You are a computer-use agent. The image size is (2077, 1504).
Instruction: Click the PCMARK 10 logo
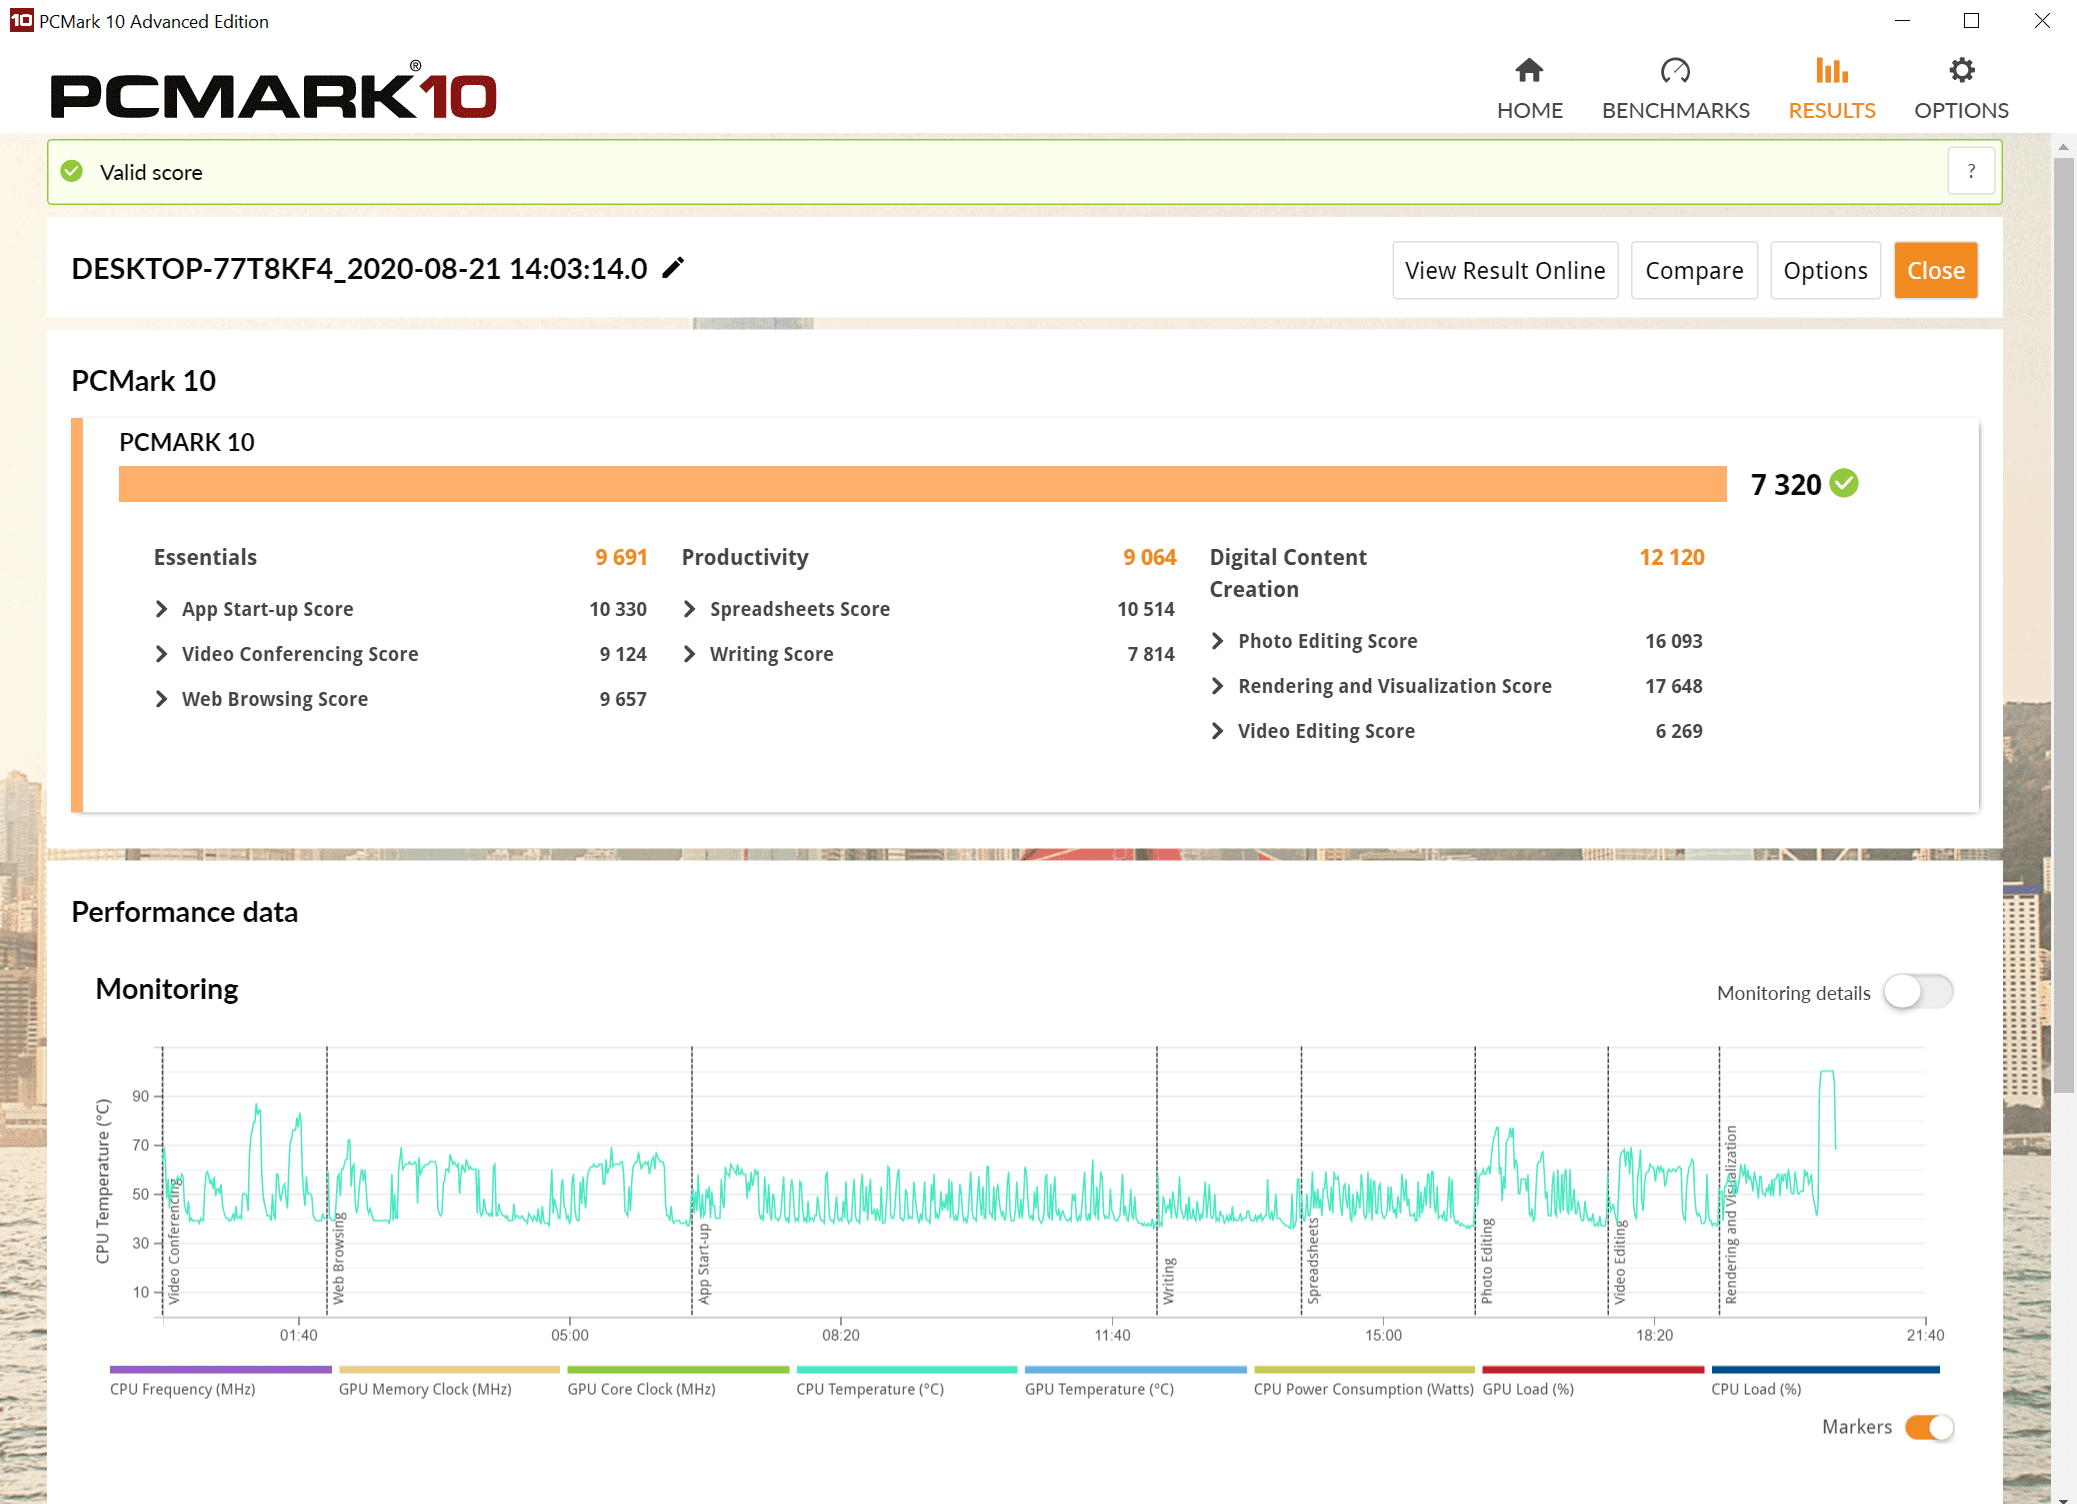tap(273, 91)
